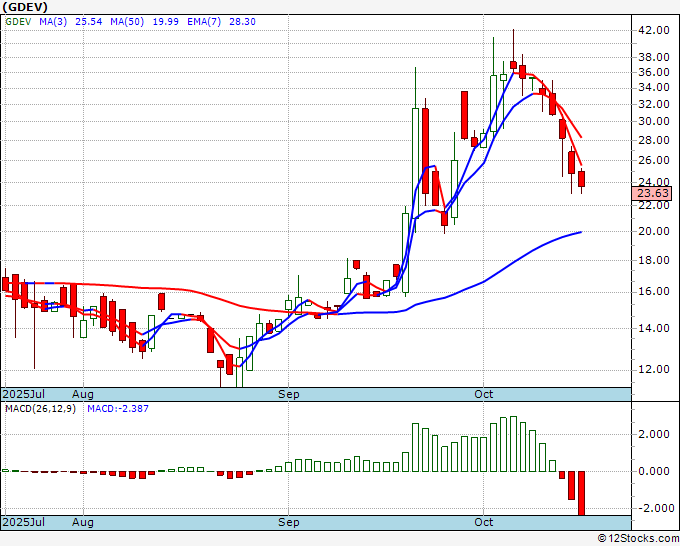Screen dimensions: 680x546
Task: Click the (GDEV) chart title
Action: 25,7
